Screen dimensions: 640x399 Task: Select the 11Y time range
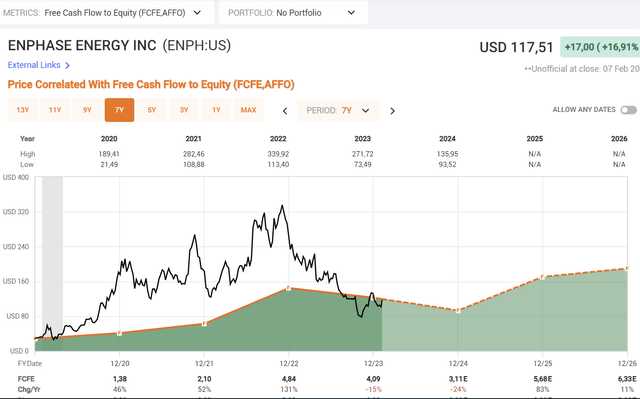click(x=55, y=110)
